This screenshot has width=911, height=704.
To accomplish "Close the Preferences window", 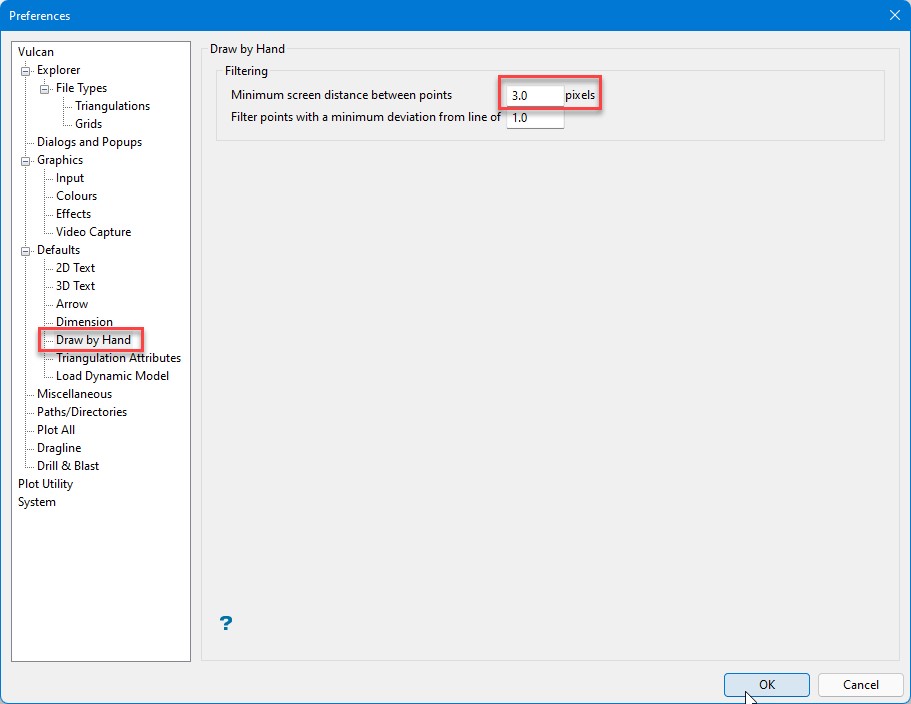I will point(895,15).
